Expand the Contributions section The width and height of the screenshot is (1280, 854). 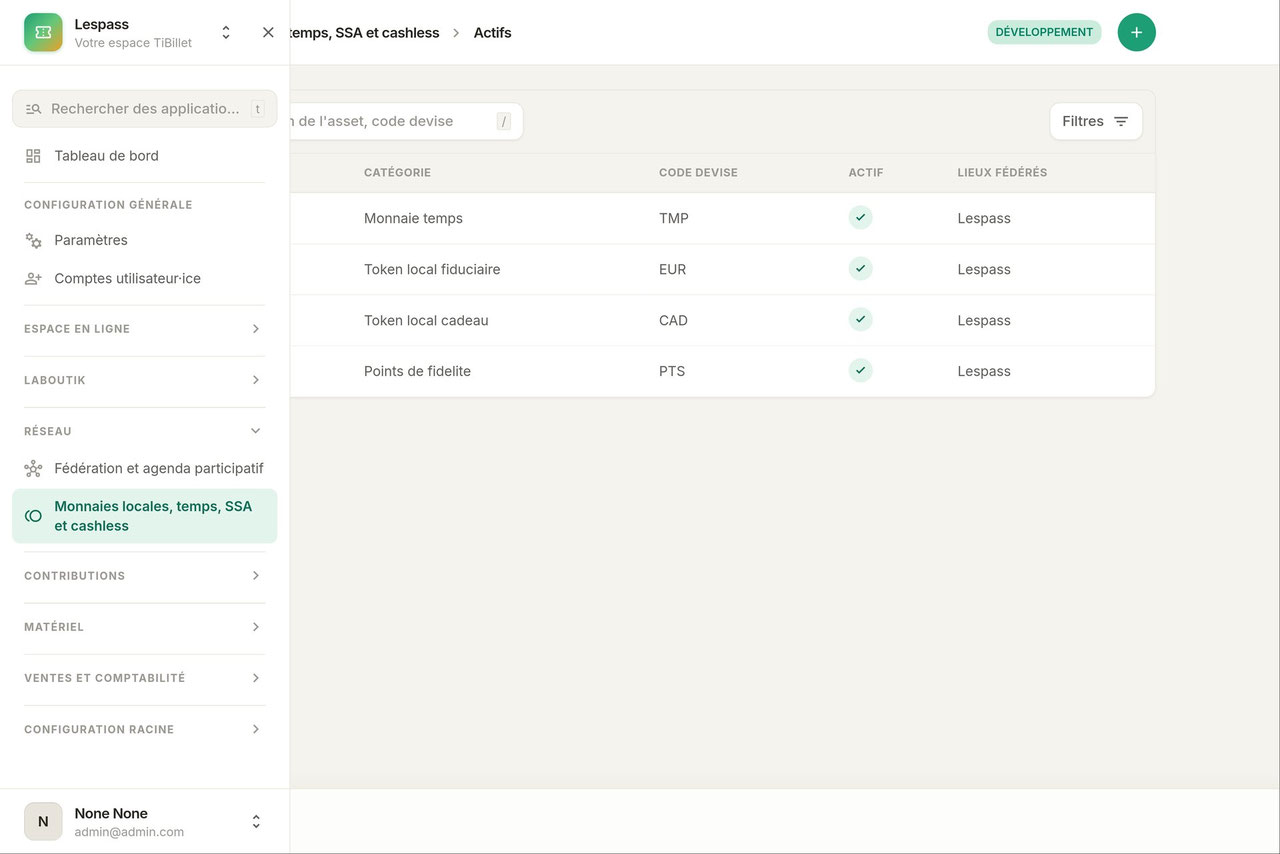point(145,576)
